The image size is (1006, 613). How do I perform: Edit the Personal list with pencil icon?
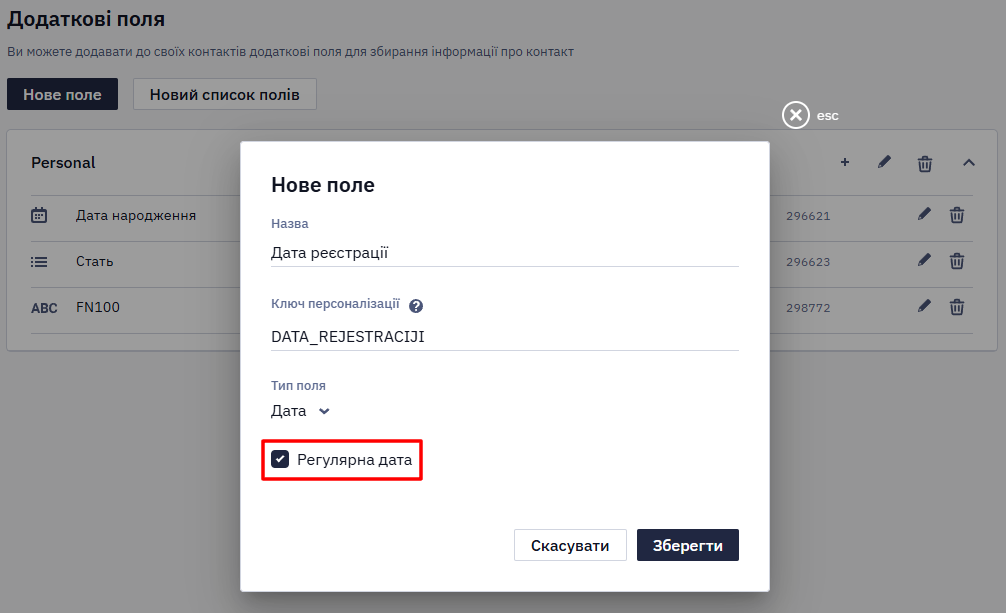(x=884, y=162)
